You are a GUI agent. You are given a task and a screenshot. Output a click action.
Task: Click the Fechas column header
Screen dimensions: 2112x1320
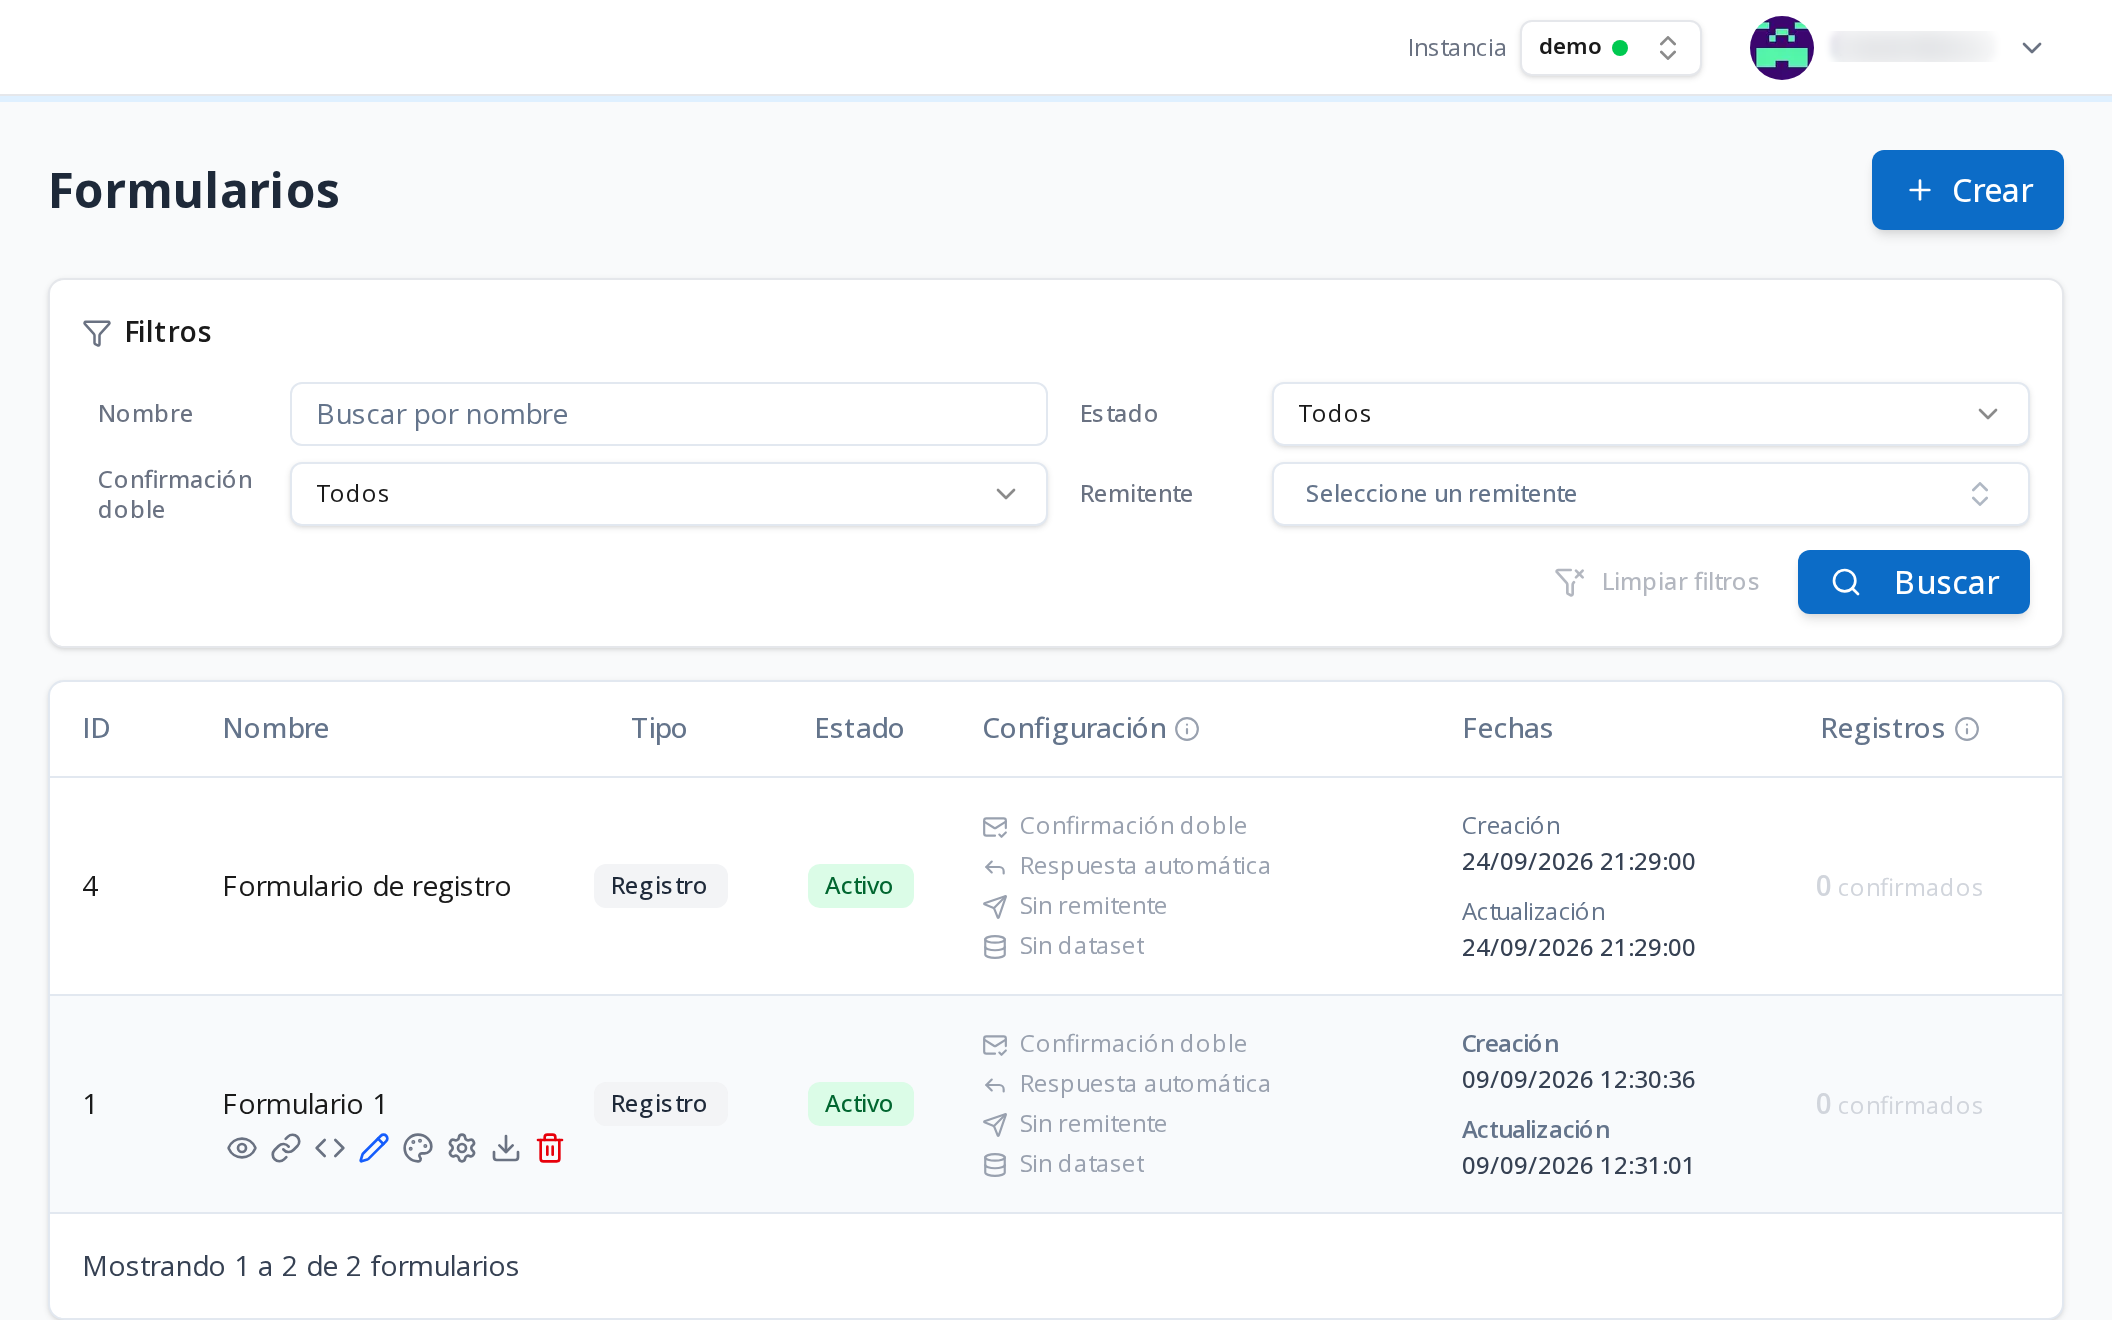pos(1508,729)
